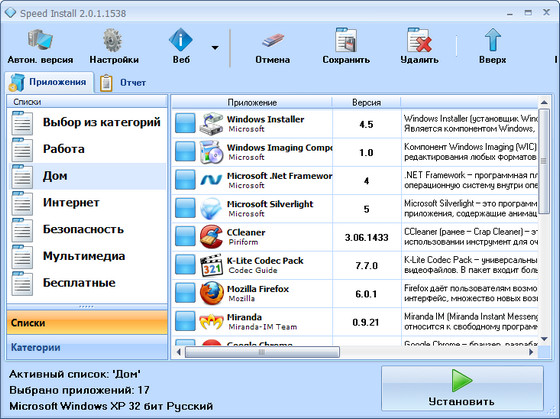Click CCleaner version 3.06.1433 cell
The height and width of the screenshot is (419, 560).
click(x=366, y=238)
